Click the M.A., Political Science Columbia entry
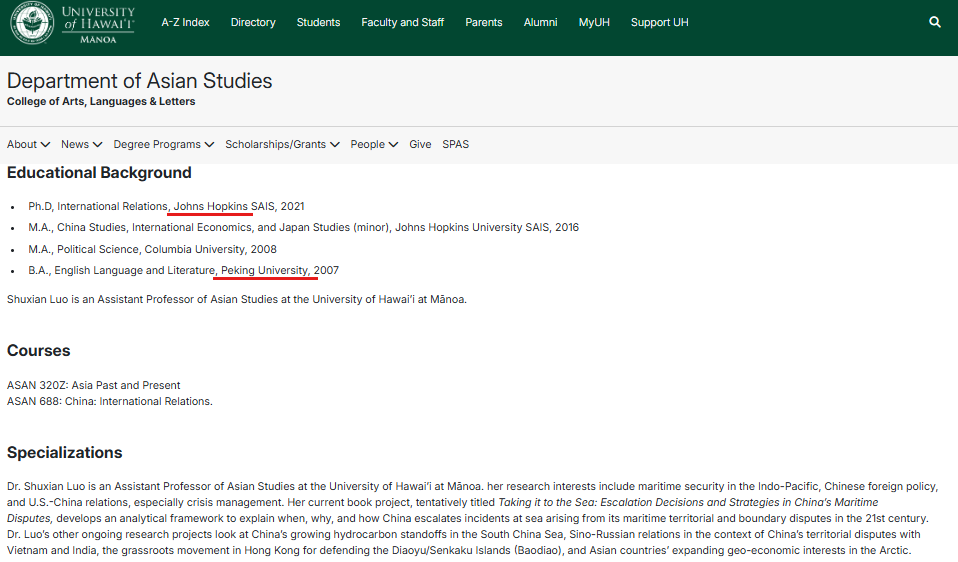Image resolution: width=958 pixels, height=562 pixels. pos(152,249)
